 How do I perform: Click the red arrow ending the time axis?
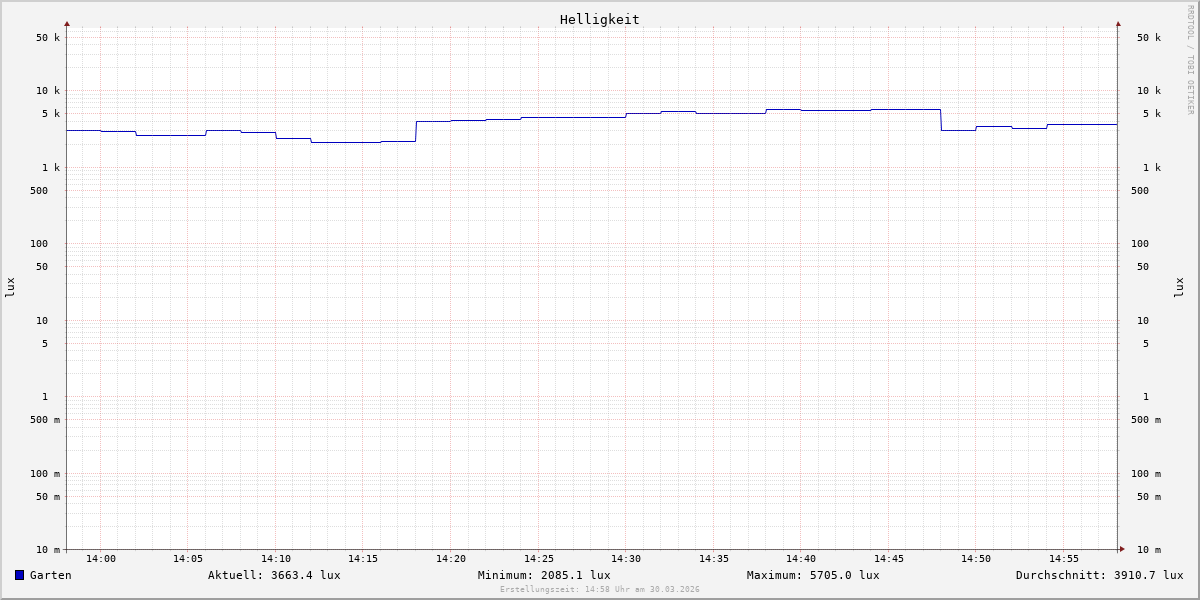point(1122,549)
